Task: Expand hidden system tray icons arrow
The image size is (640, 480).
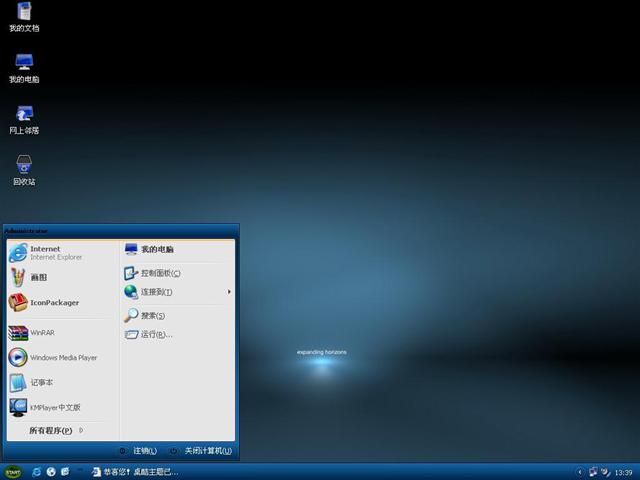Action: coord(580,472)
